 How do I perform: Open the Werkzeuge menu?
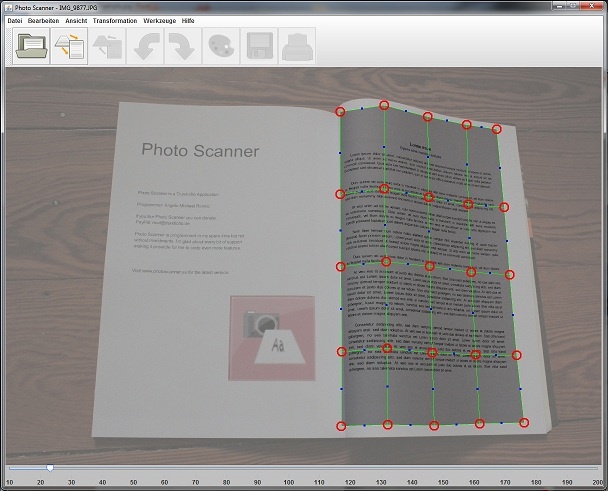(159, 21)
